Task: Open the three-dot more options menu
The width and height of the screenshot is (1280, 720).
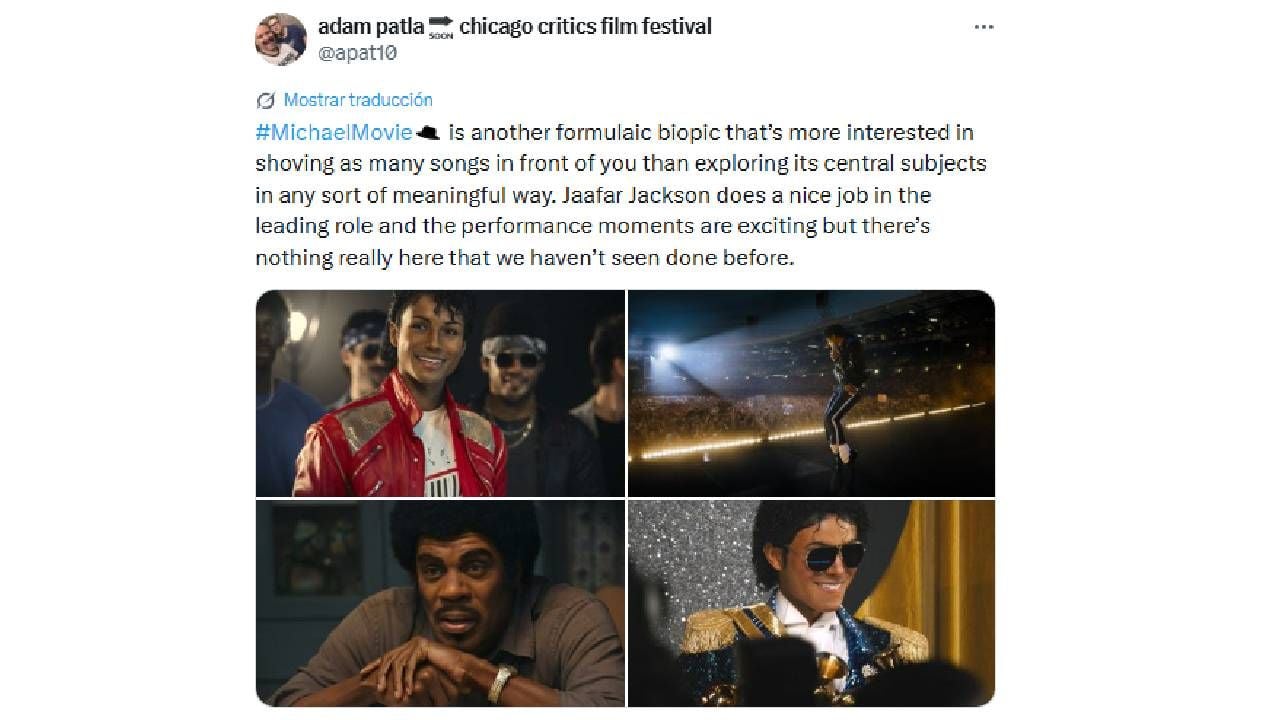Action: tap(984, 27)
